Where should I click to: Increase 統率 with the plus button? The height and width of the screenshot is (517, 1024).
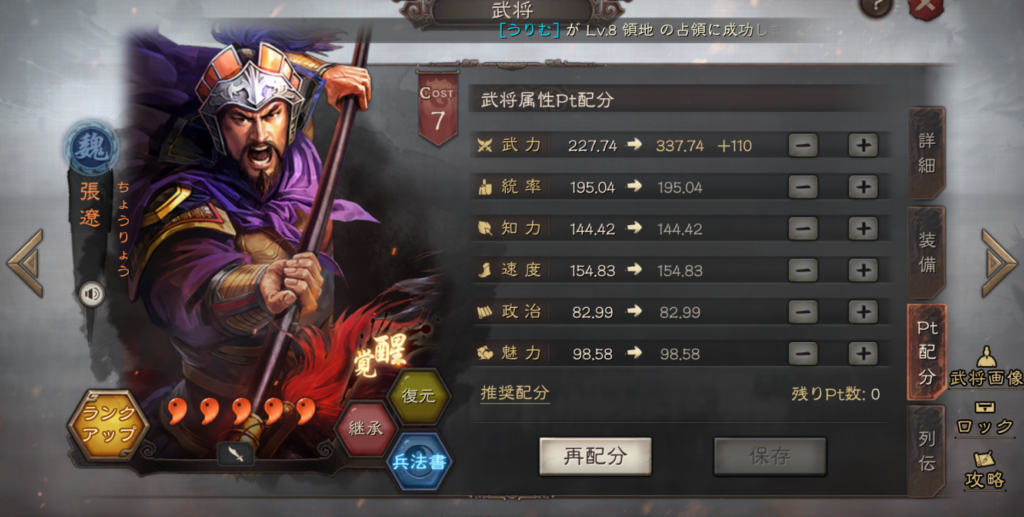pyautogui.click(x=863, y=187)
